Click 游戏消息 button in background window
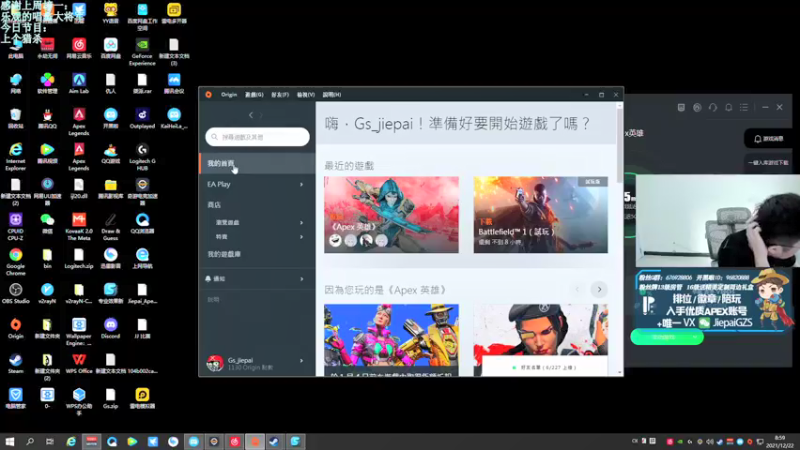The height and width of the screenshot is (450, 800). 769,139
